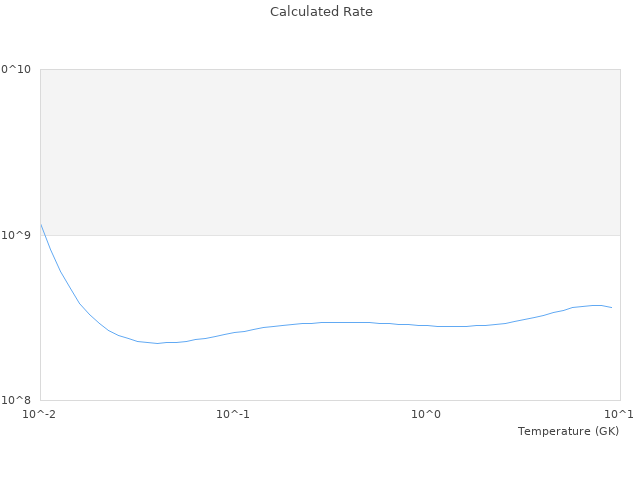Select the 10^-1 x-axis tick label
The width and height of the screenshot is (640, 480).
coord(233,414)
